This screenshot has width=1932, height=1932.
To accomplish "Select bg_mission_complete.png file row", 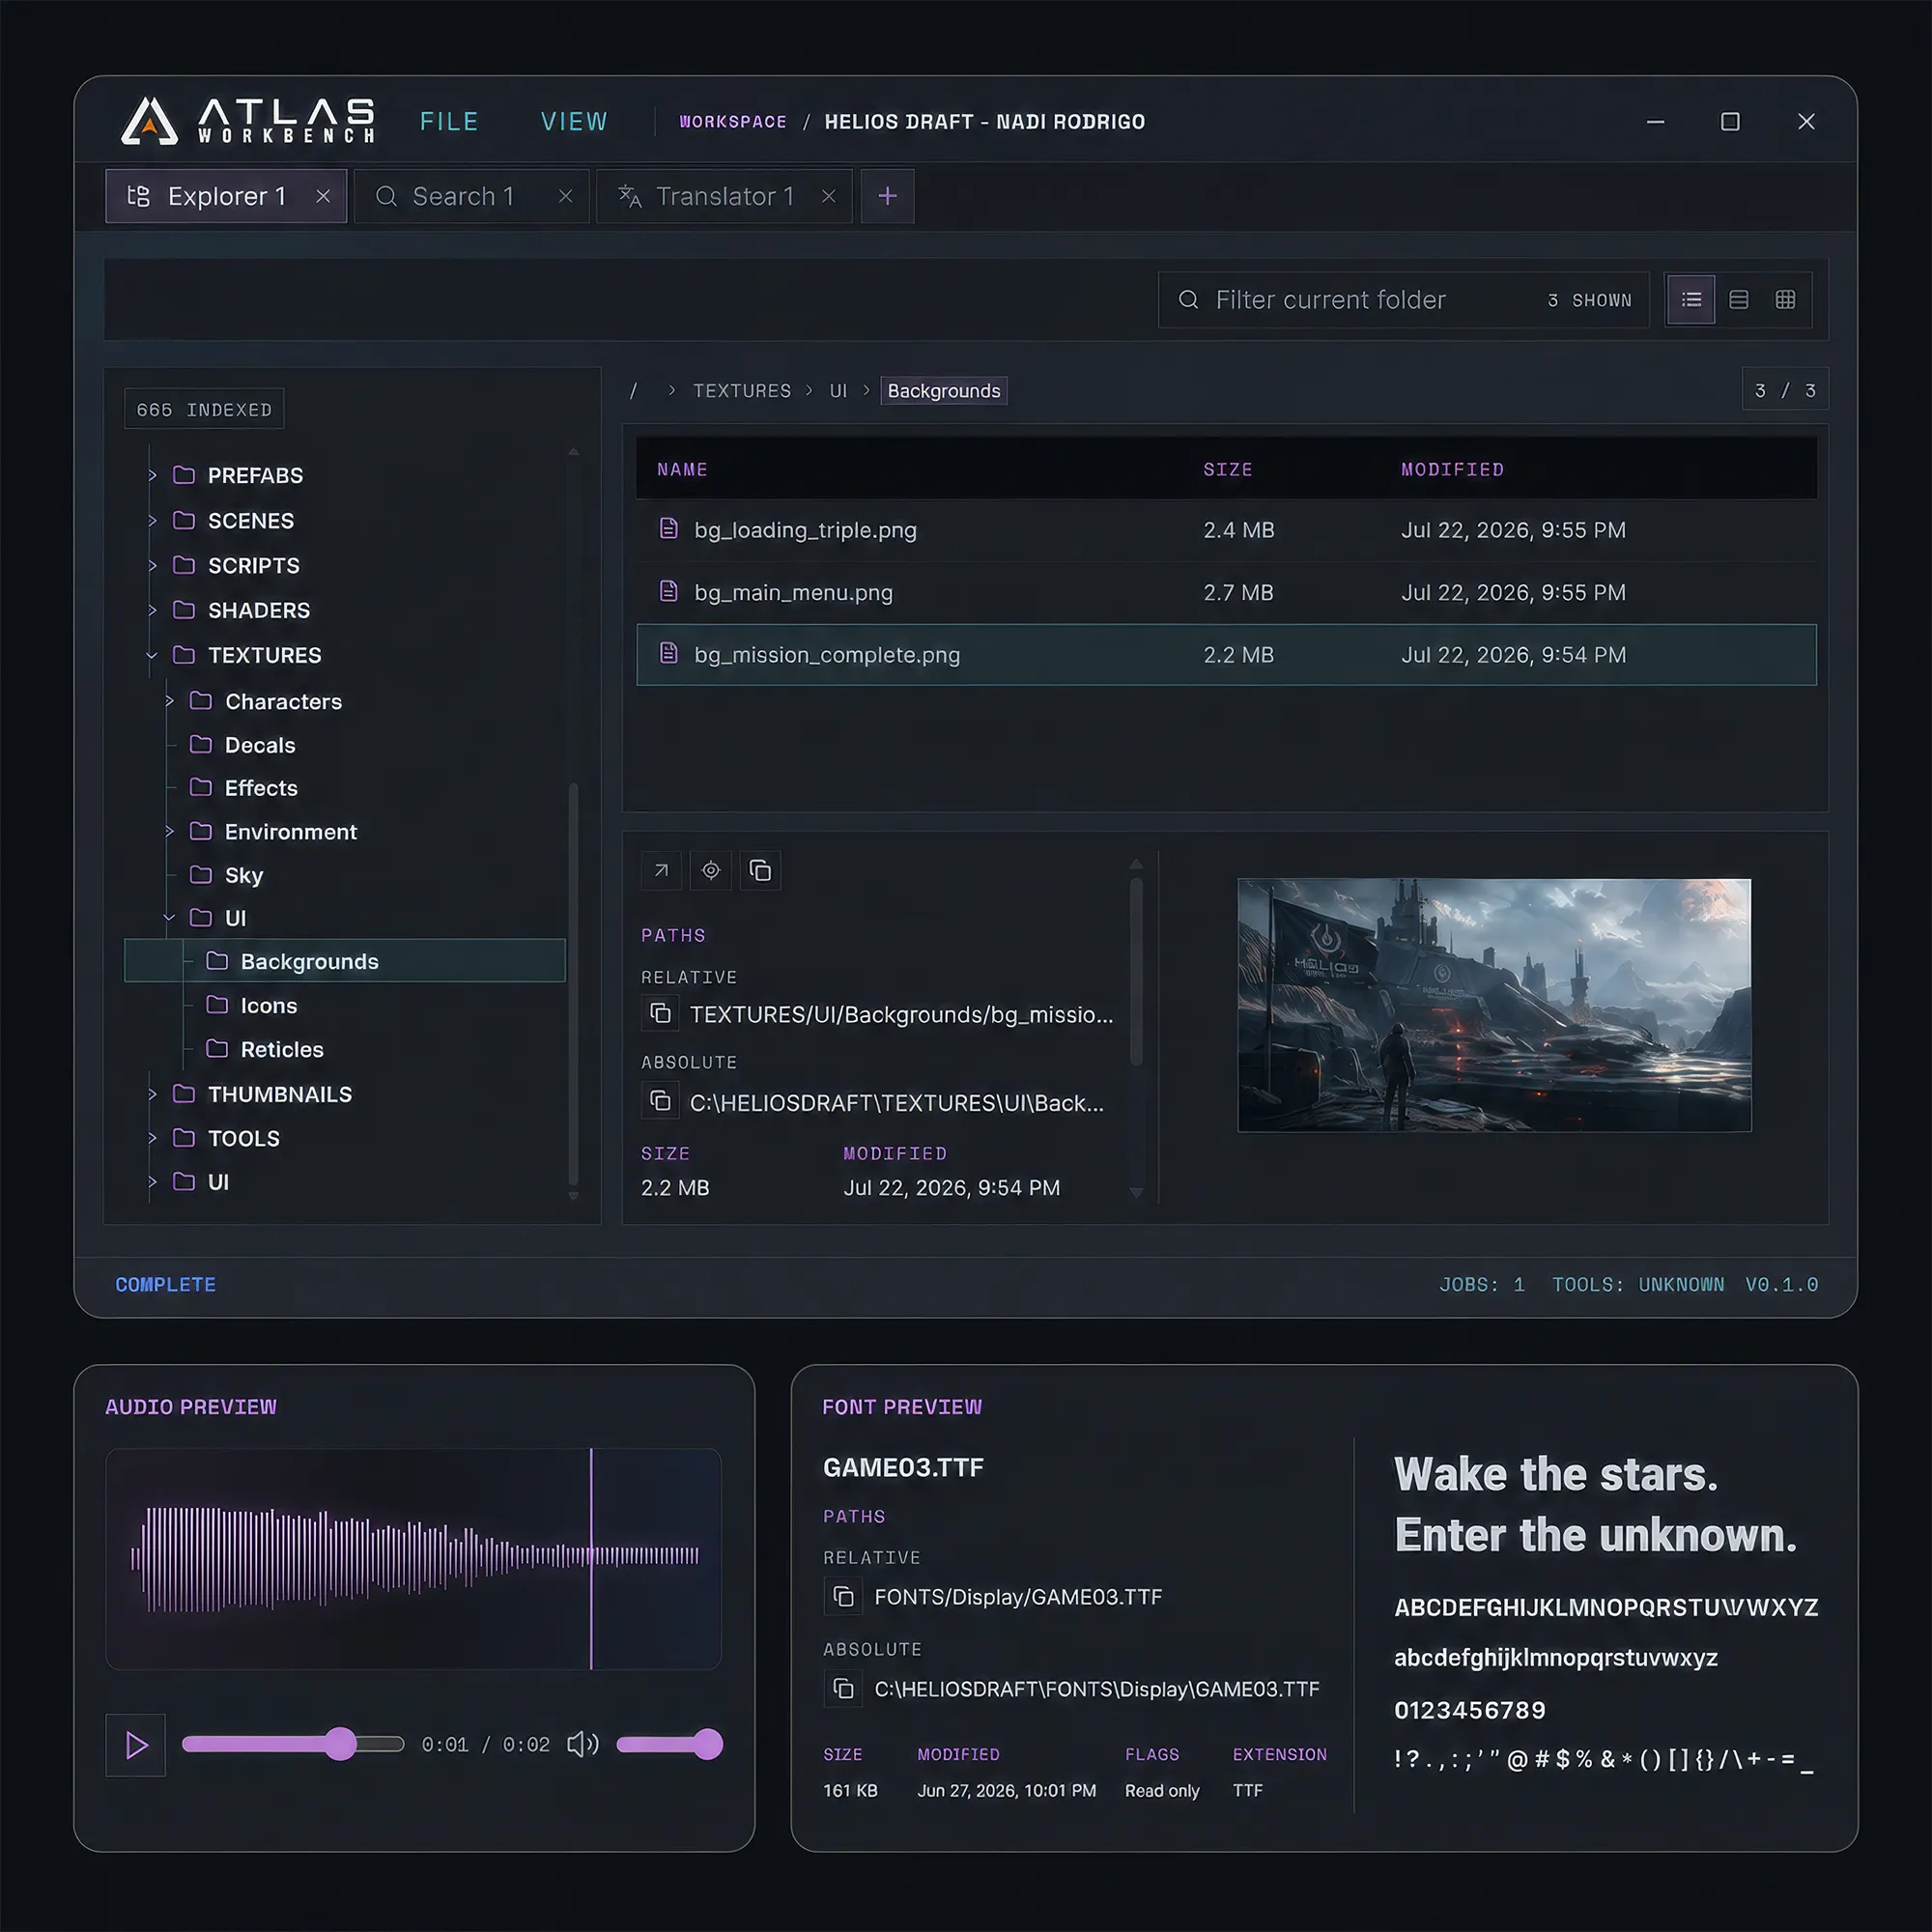I will pyautogui.click(x=1226, y=655).
